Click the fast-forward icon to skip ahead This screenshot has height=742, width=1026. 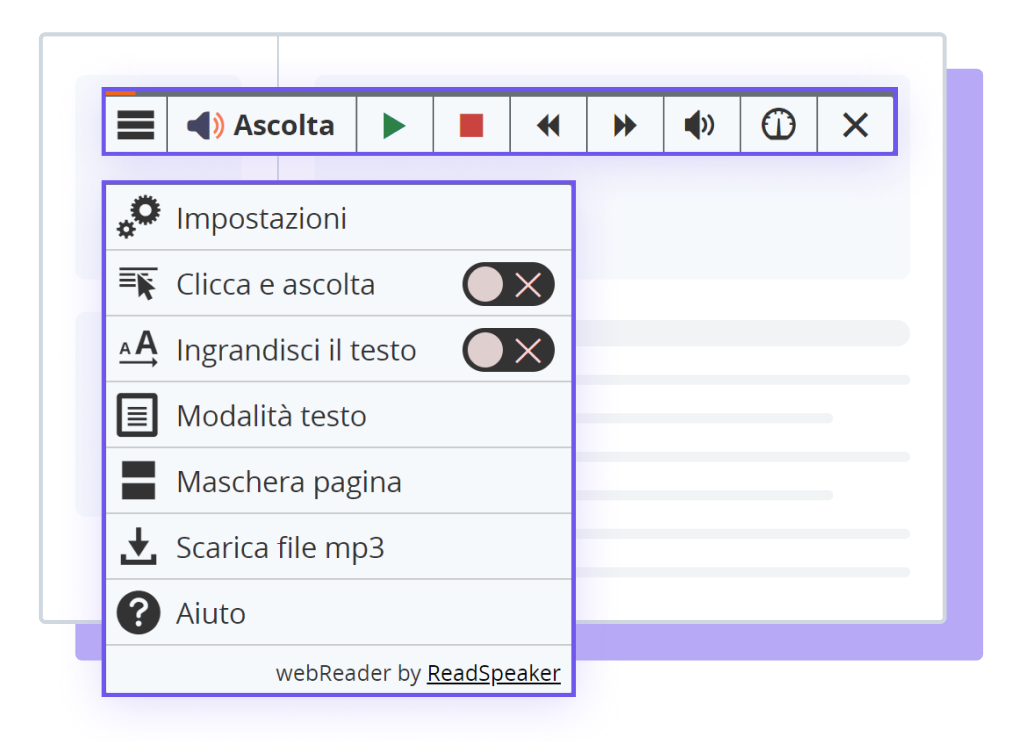coord(625,124)
